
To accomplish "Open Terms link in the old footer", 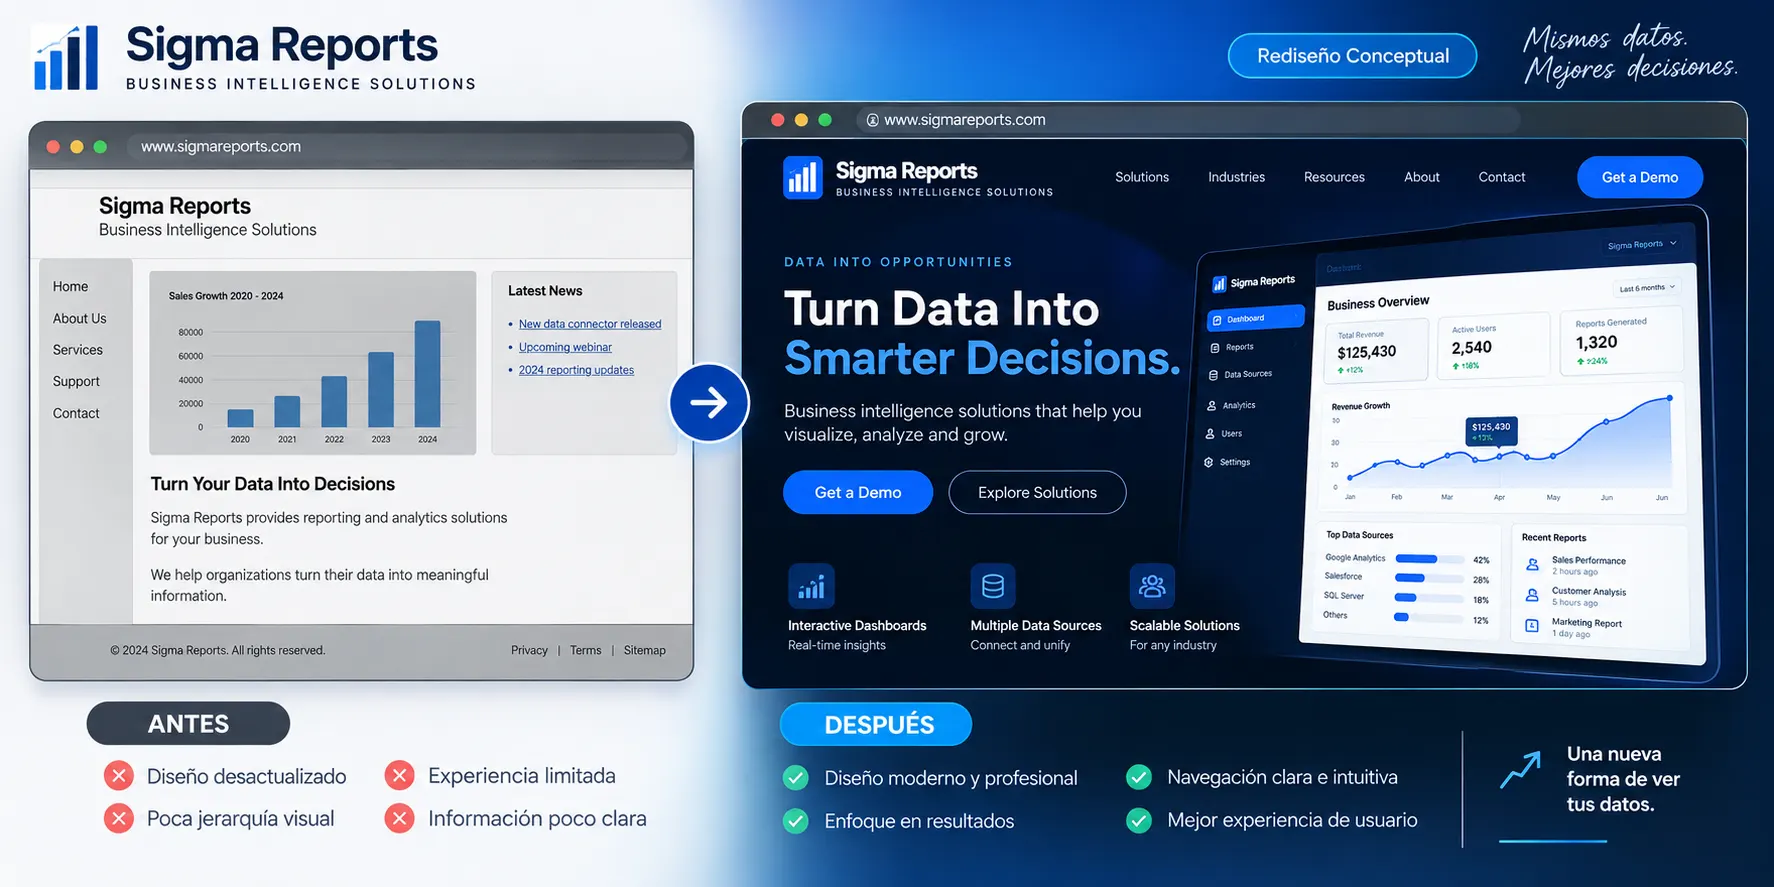I will pyautogui.click(x=586, y=650).
